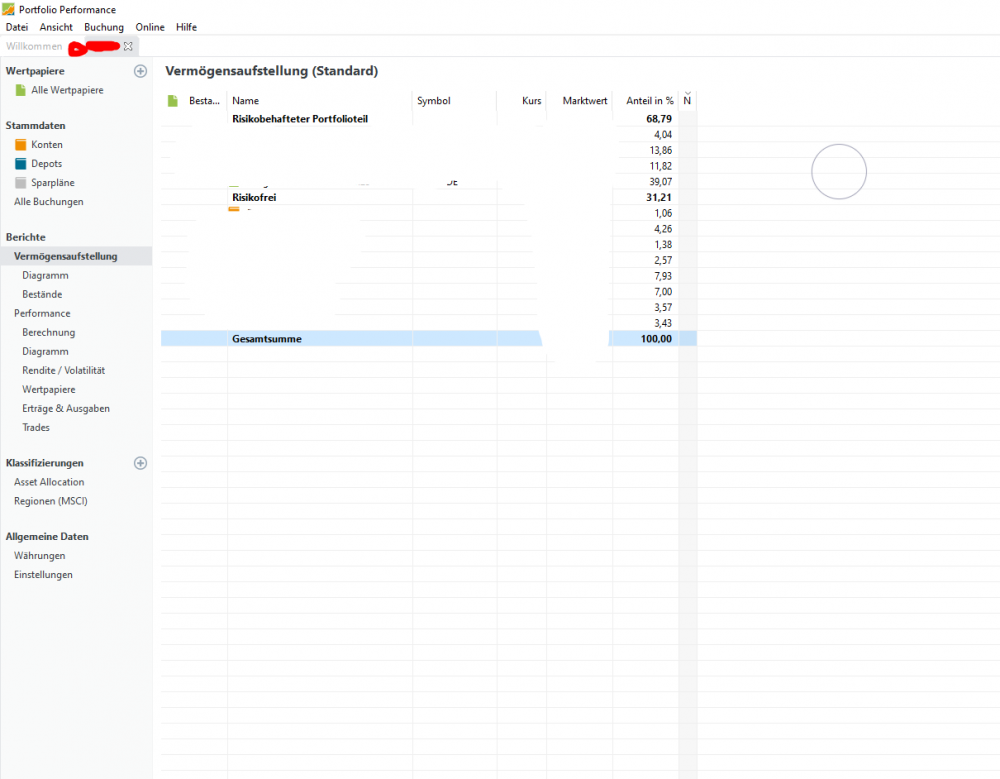This screenshot has width=1000, height=779.
Task: Sort by Name column header
Action: click(319, 101)
